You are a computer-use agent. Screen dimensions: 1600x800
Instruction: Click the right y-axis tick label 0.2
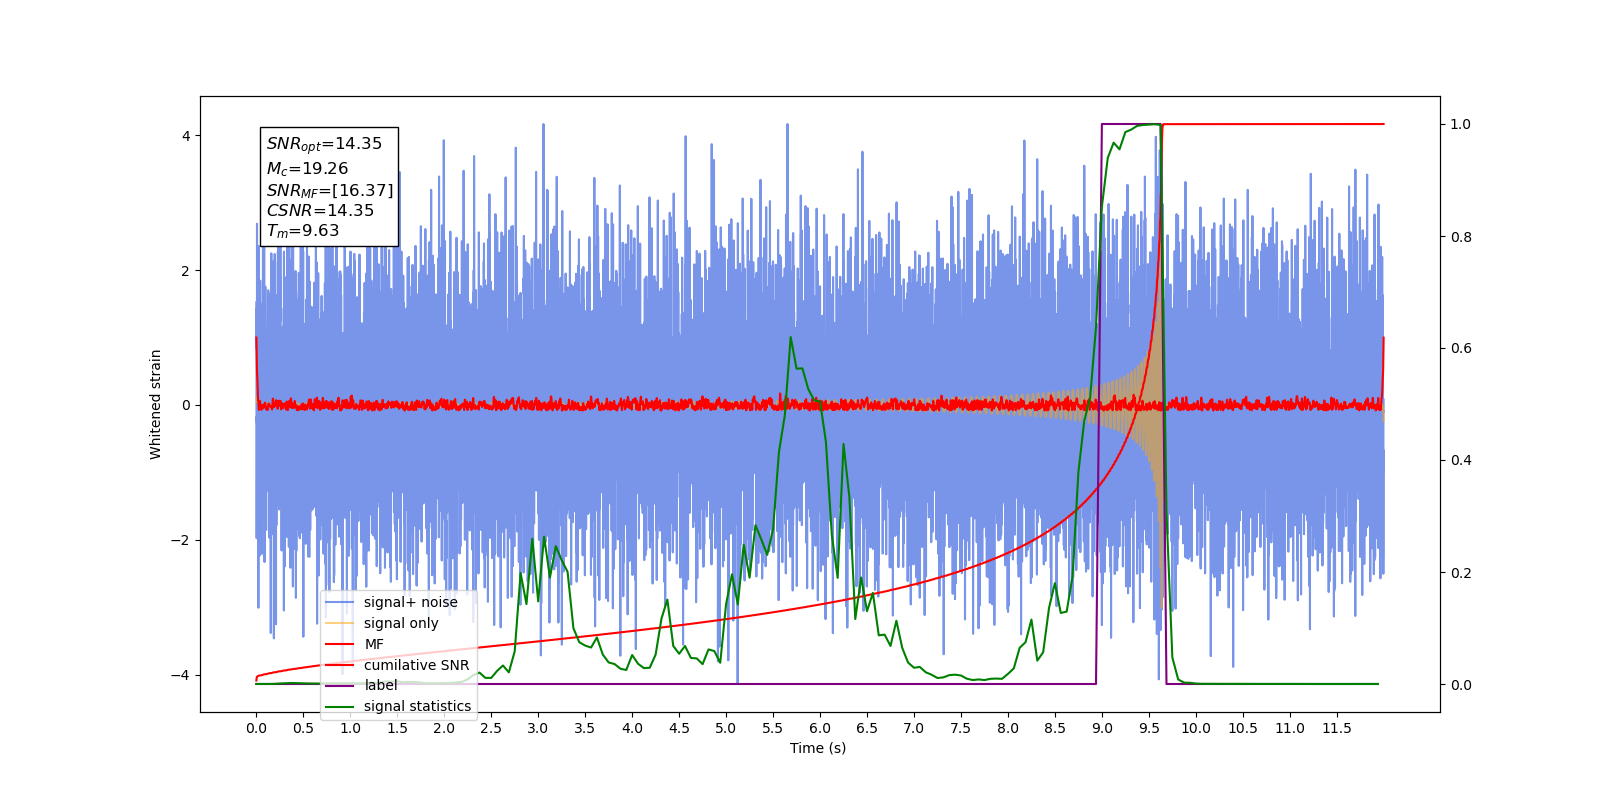click(x=1461, y=573)
